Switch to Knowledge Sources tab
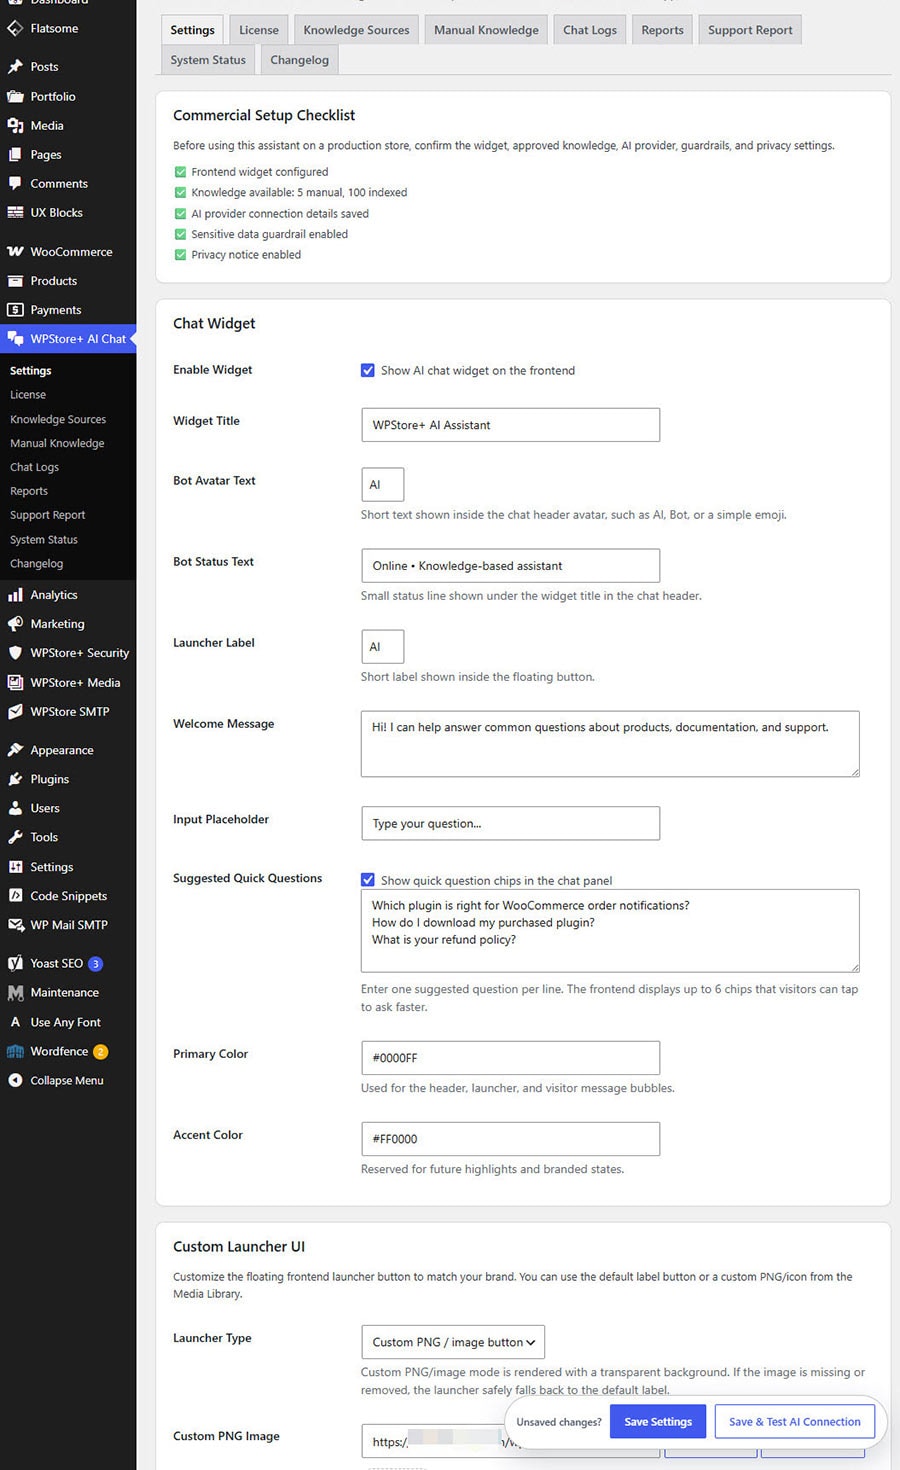 (356, 30)
